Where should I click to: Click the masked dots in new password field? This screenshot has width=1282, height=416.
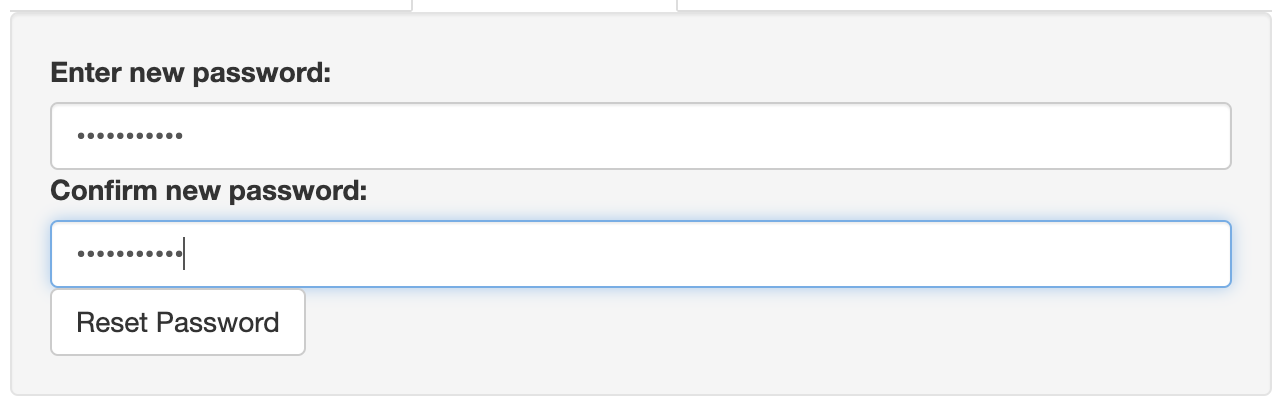tap(130, 136)
